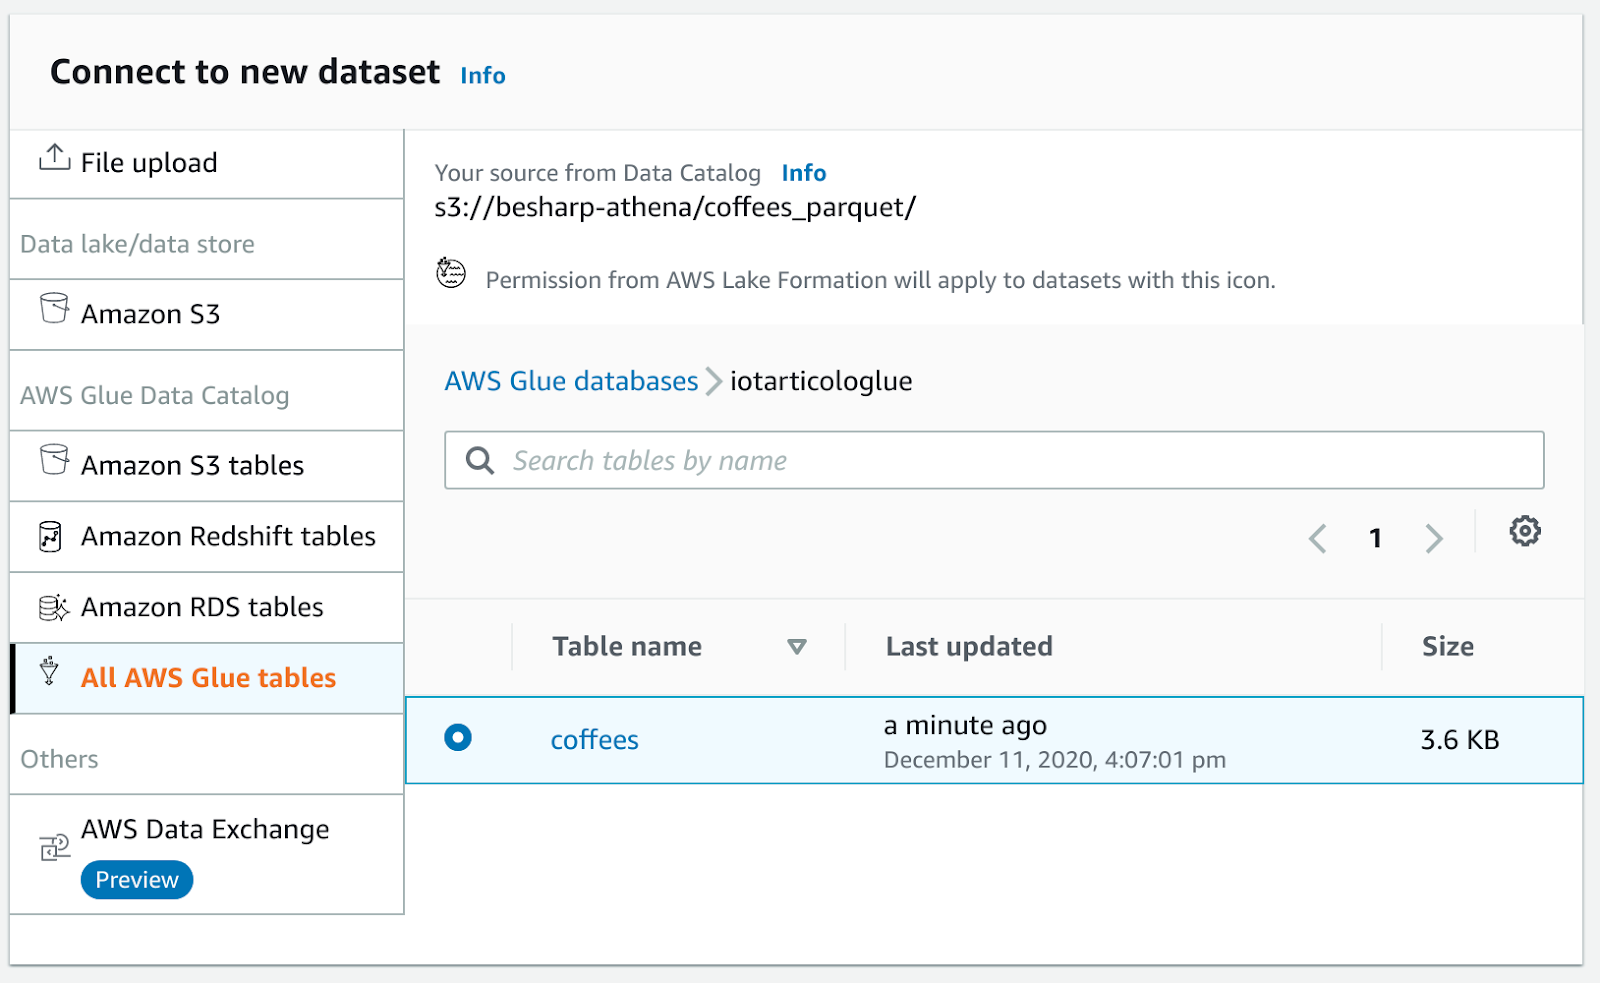Click the Preview badge under AWS Data Exchange

click(x=137, y=880)
